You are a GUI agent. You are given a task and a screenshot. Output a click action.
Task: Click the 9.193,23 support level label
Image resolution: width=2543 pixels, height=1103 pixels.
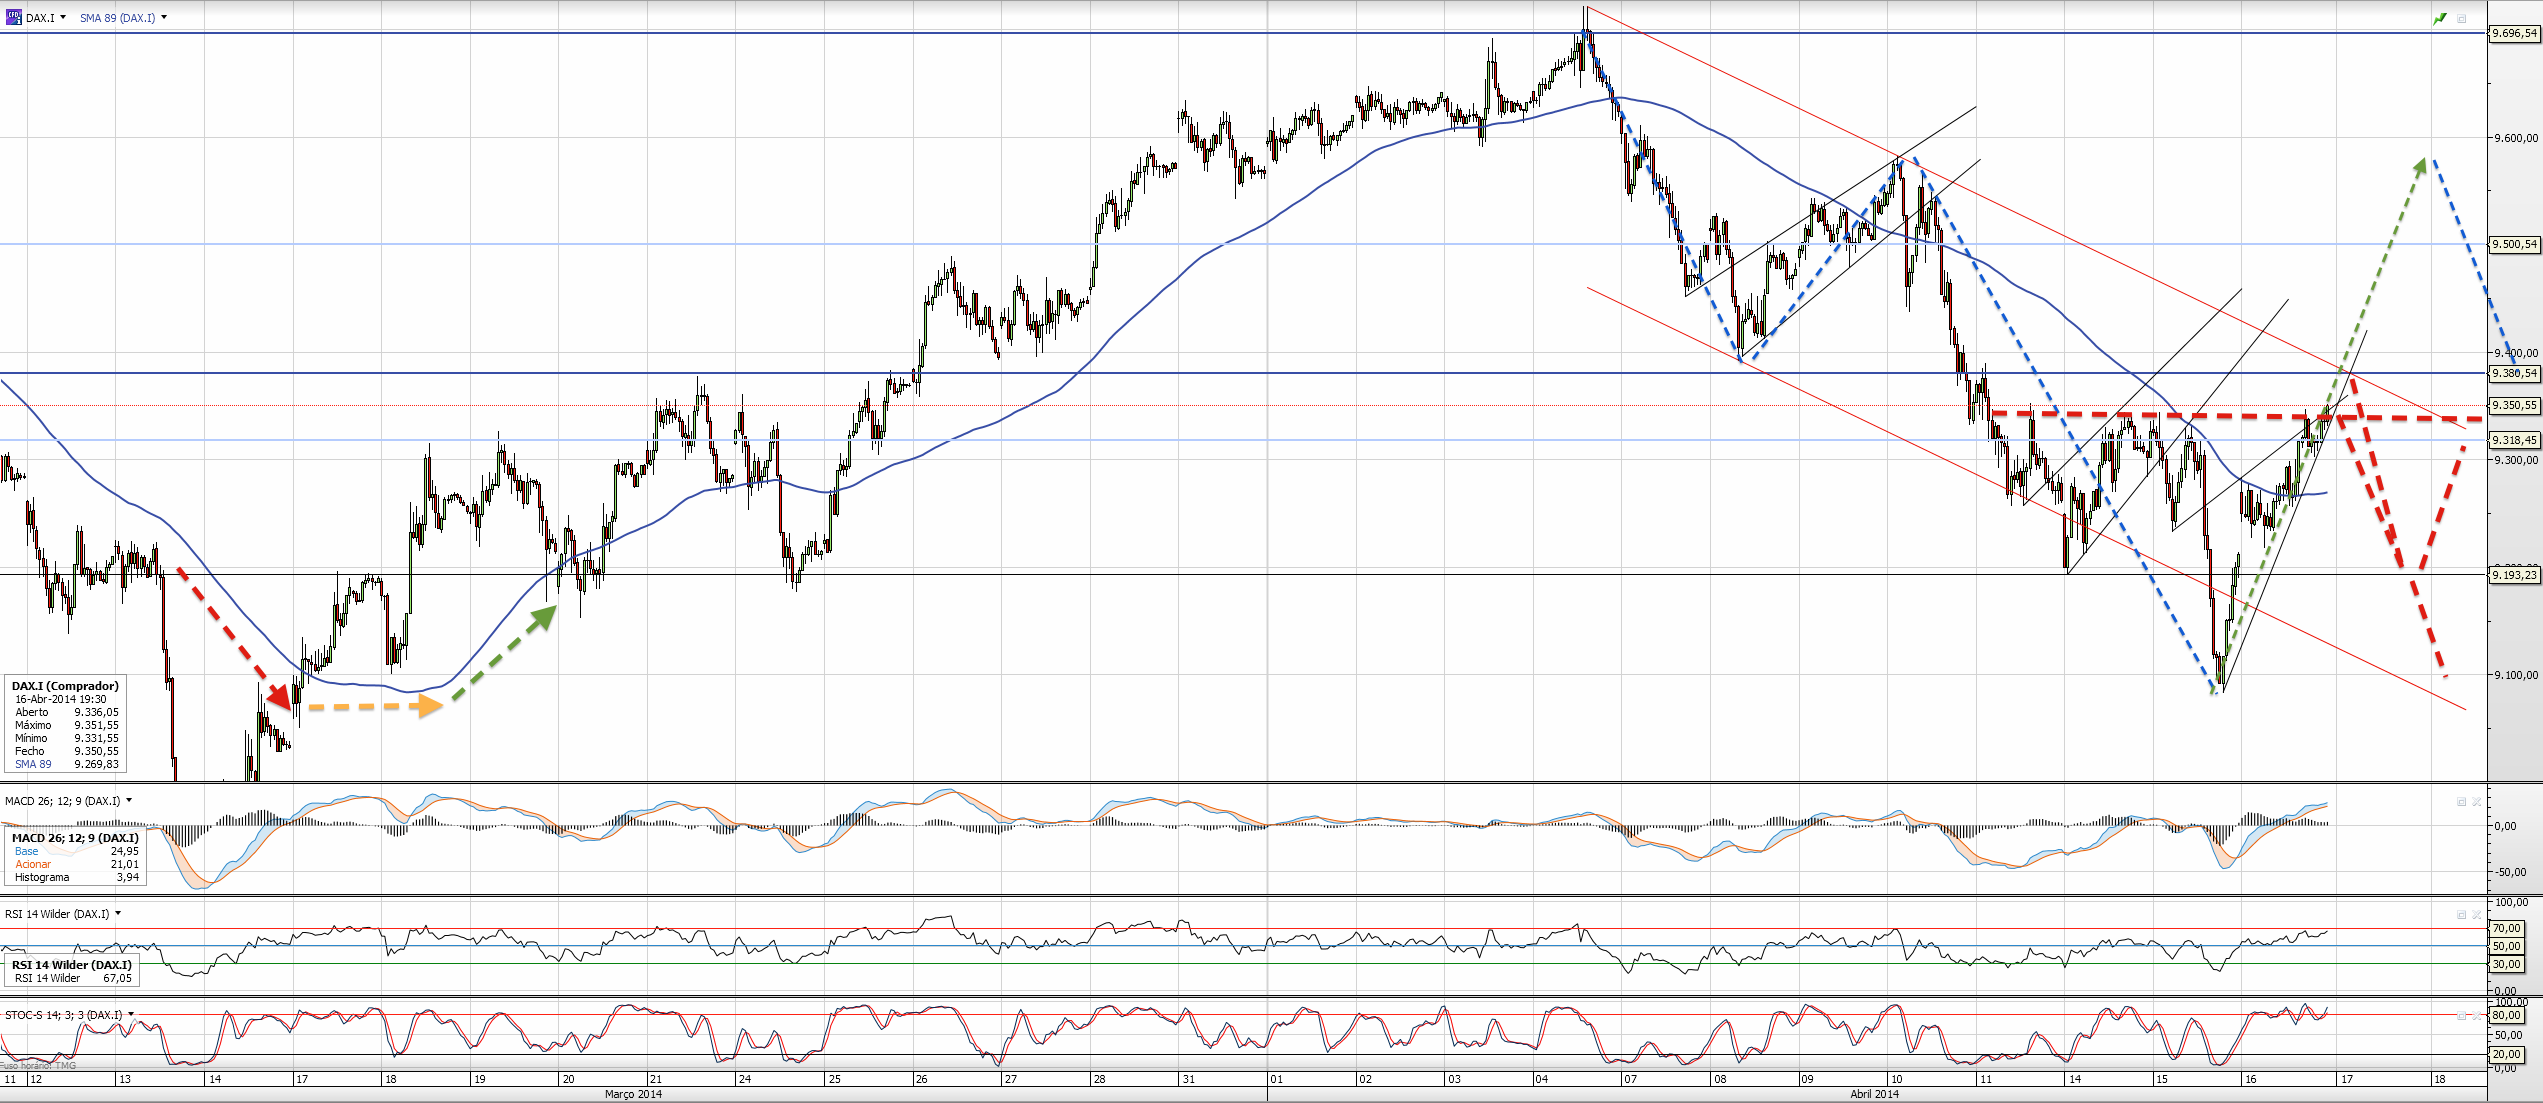coord(2514,574)
